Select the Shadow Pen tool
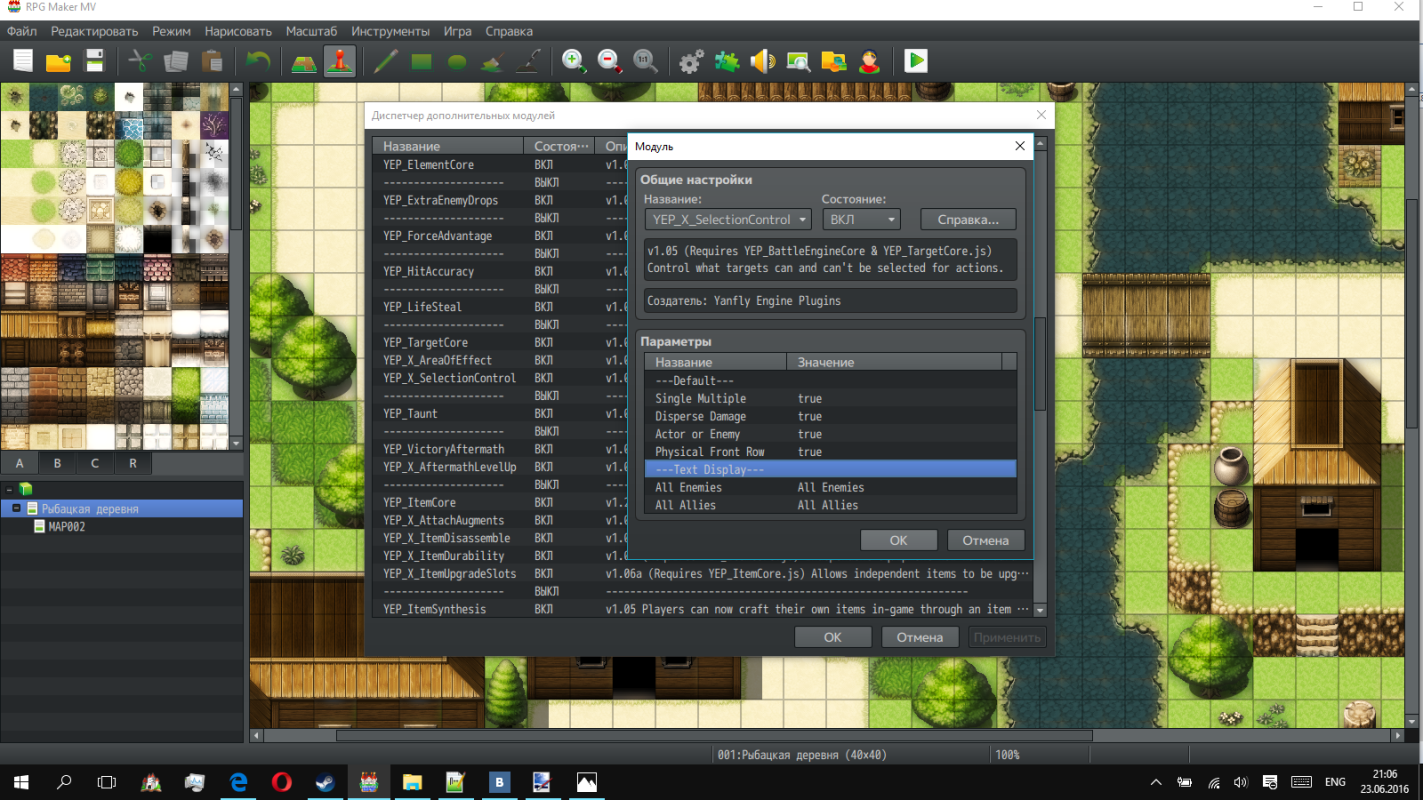 tap(528, 61)
